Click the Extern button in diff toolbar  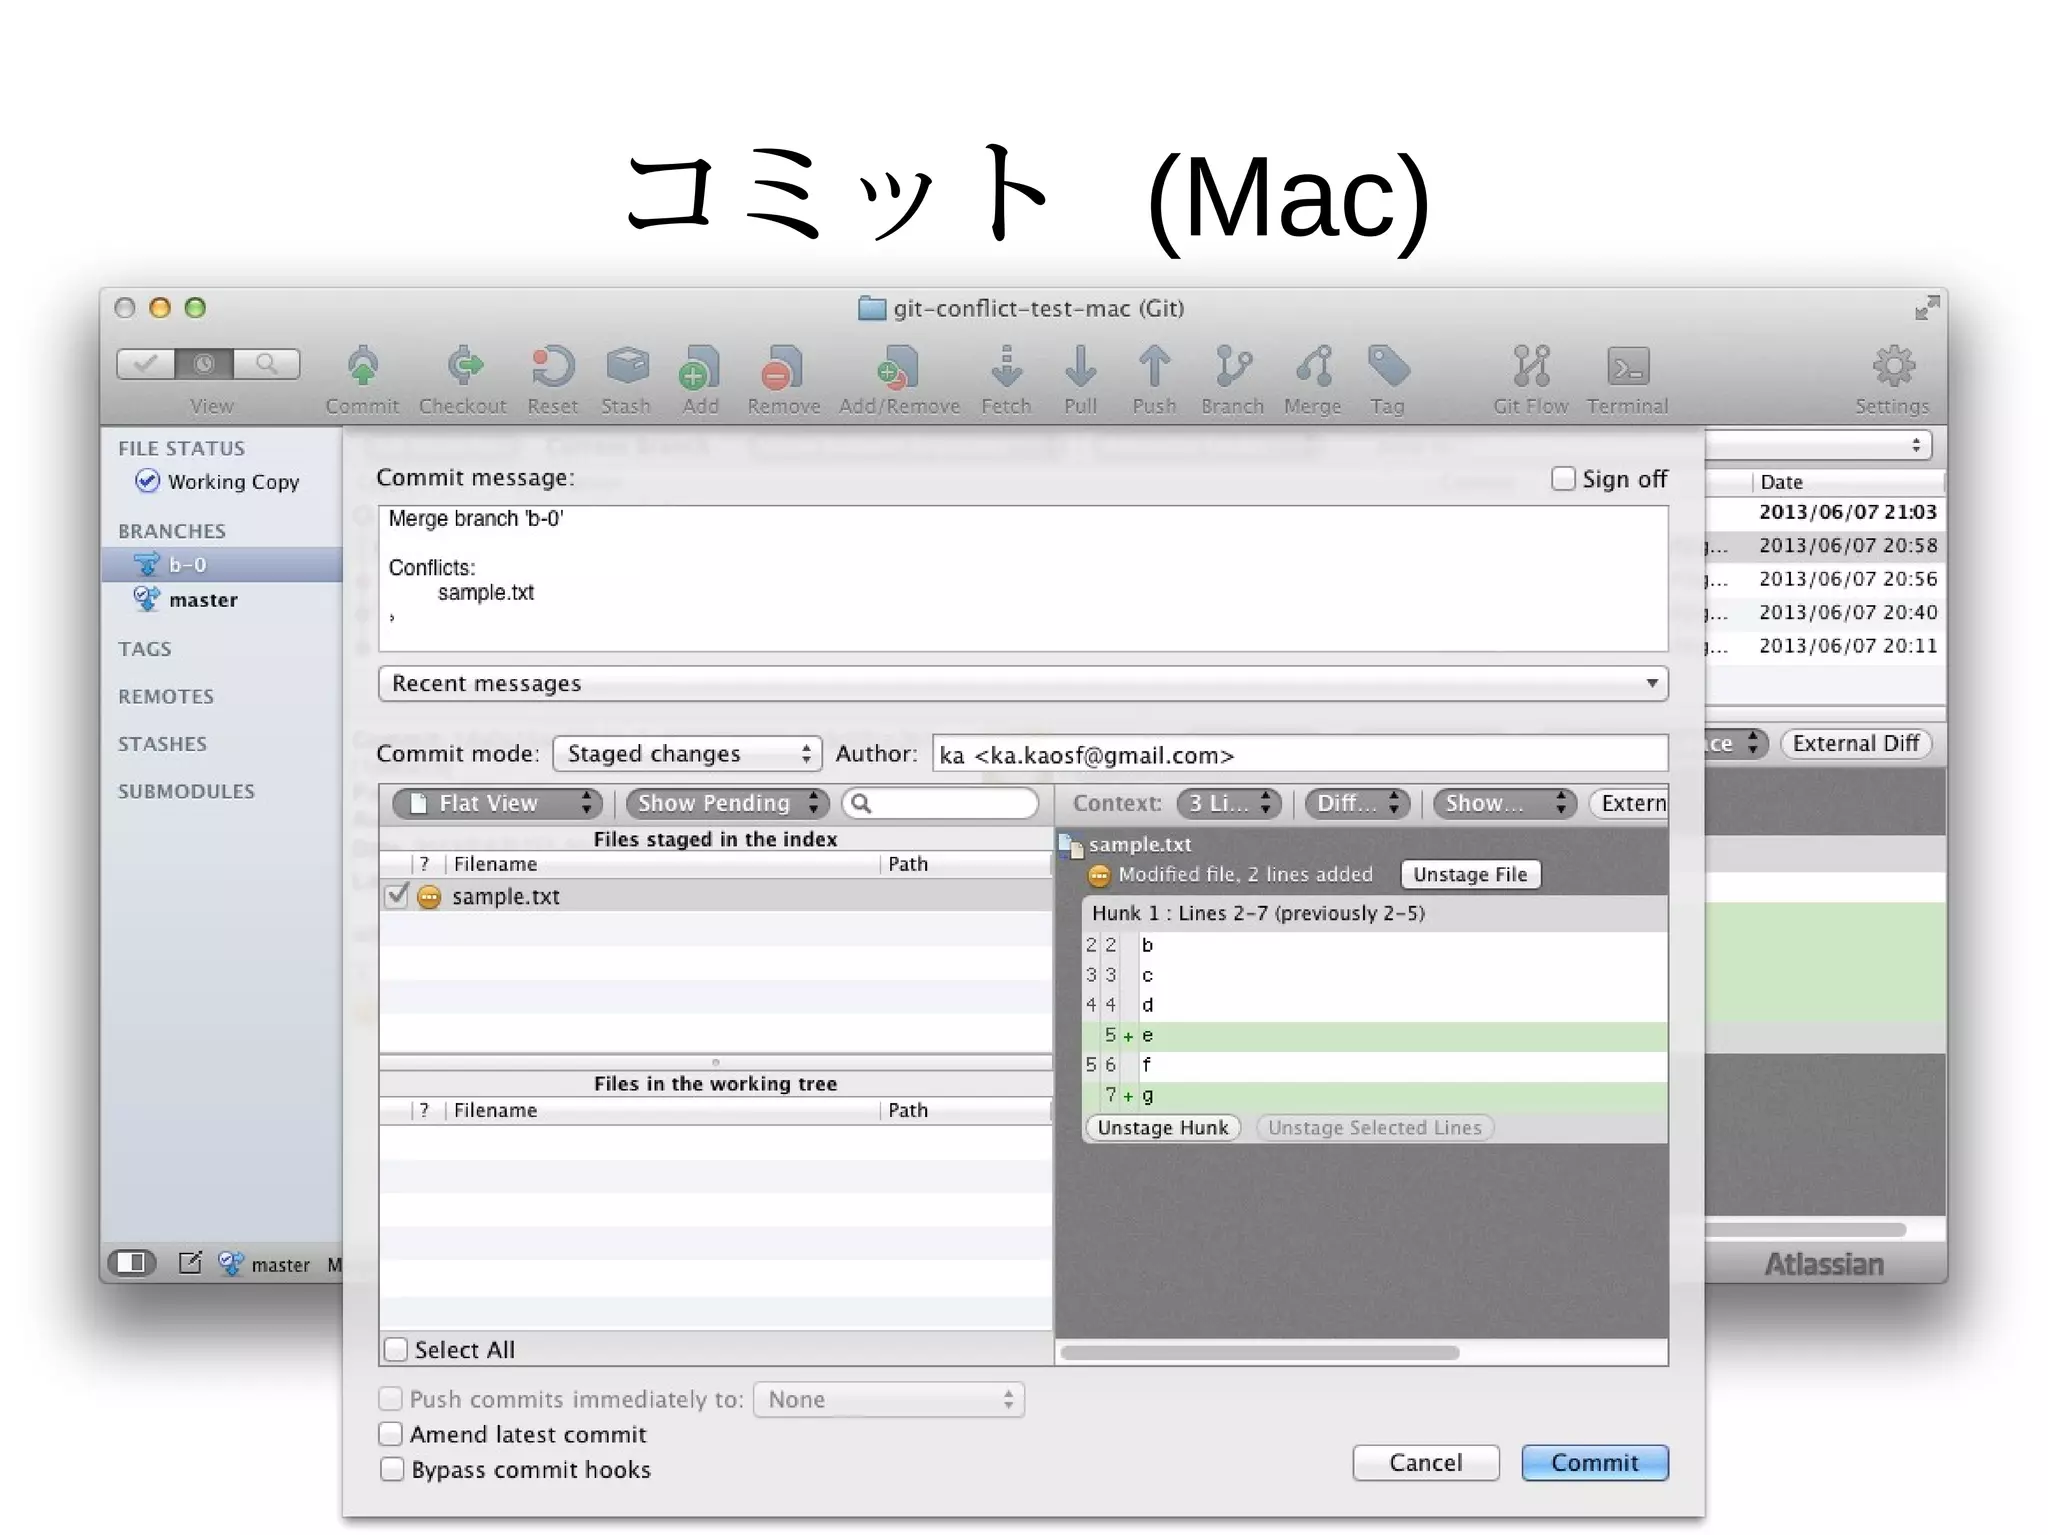click(1630, 803)
